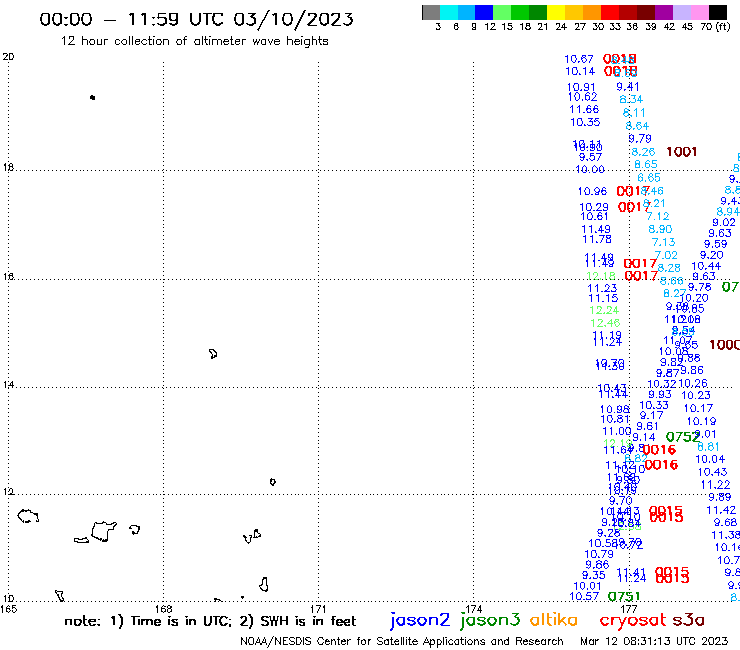This screenshot has height=650, width=740.
Task: Click the 'Mar 12 08:31:13 UTC 2023' timestamp
Action: (654, 641)
